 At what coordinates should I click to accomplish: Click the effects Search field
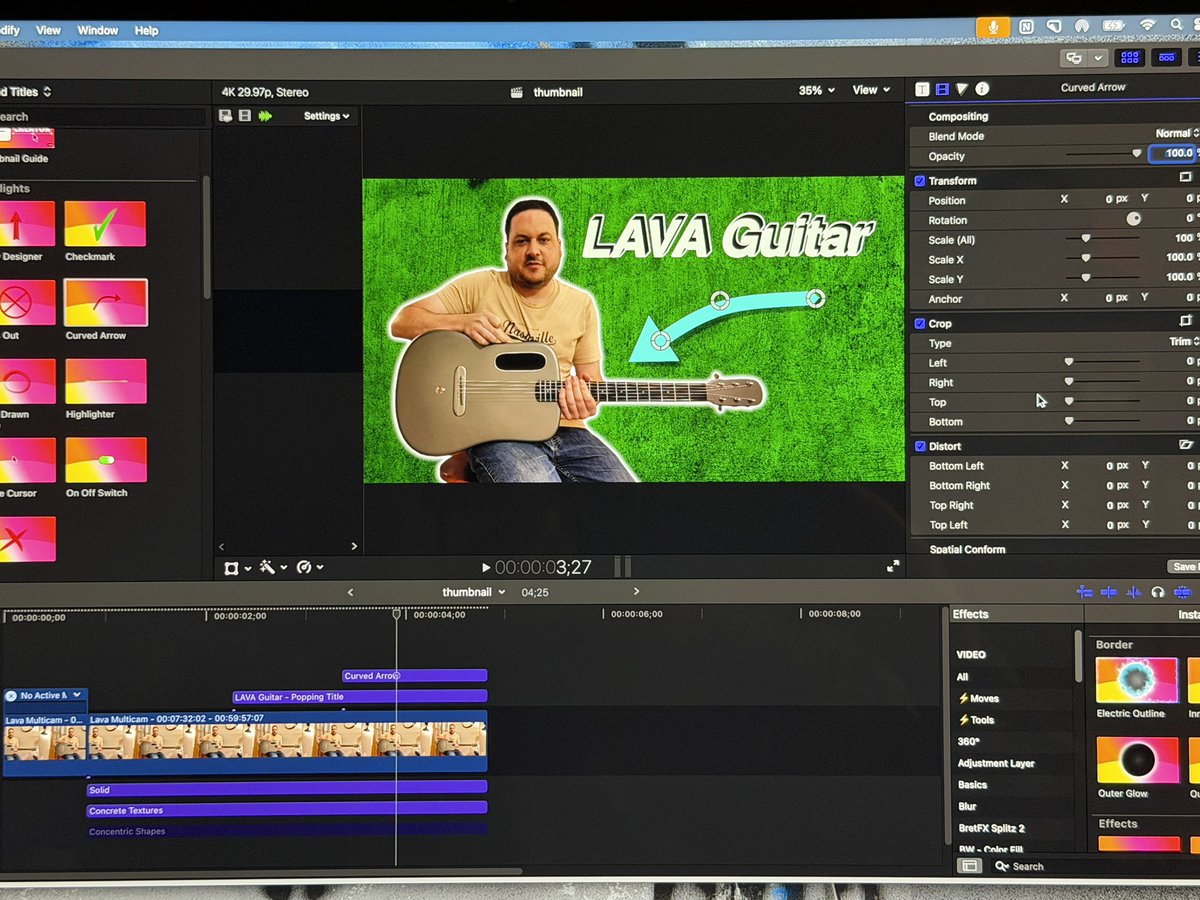click(x=1095, y=866)
